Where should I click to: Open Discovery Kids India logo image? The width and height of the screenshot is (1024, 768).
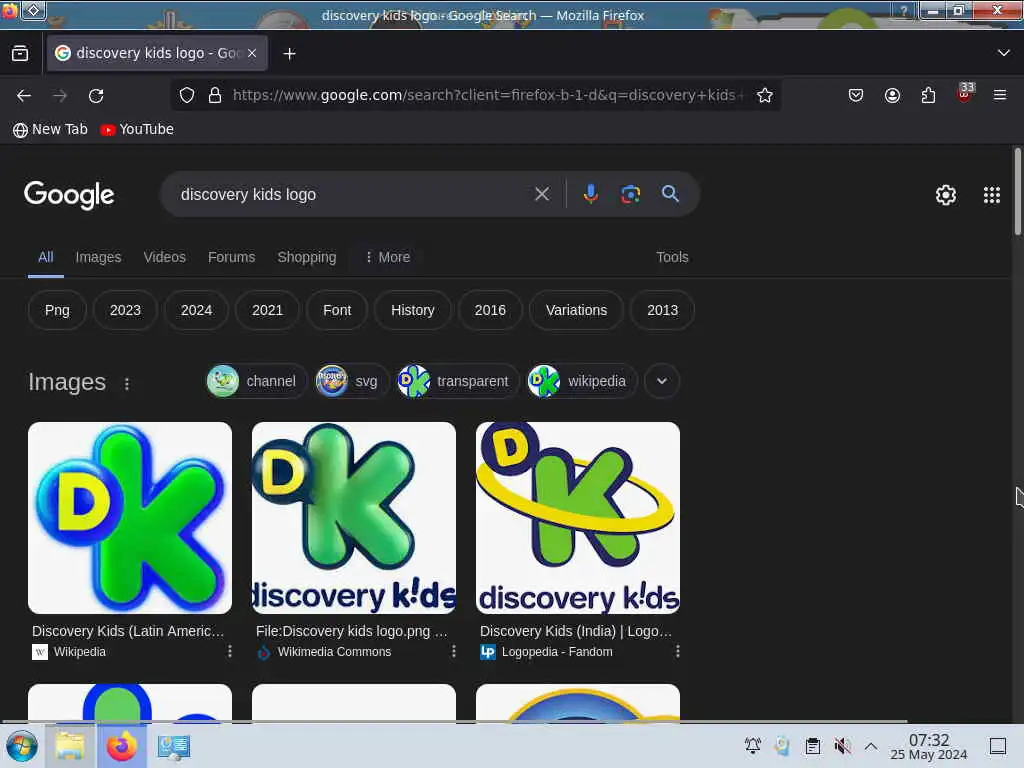tap(578, 518)
